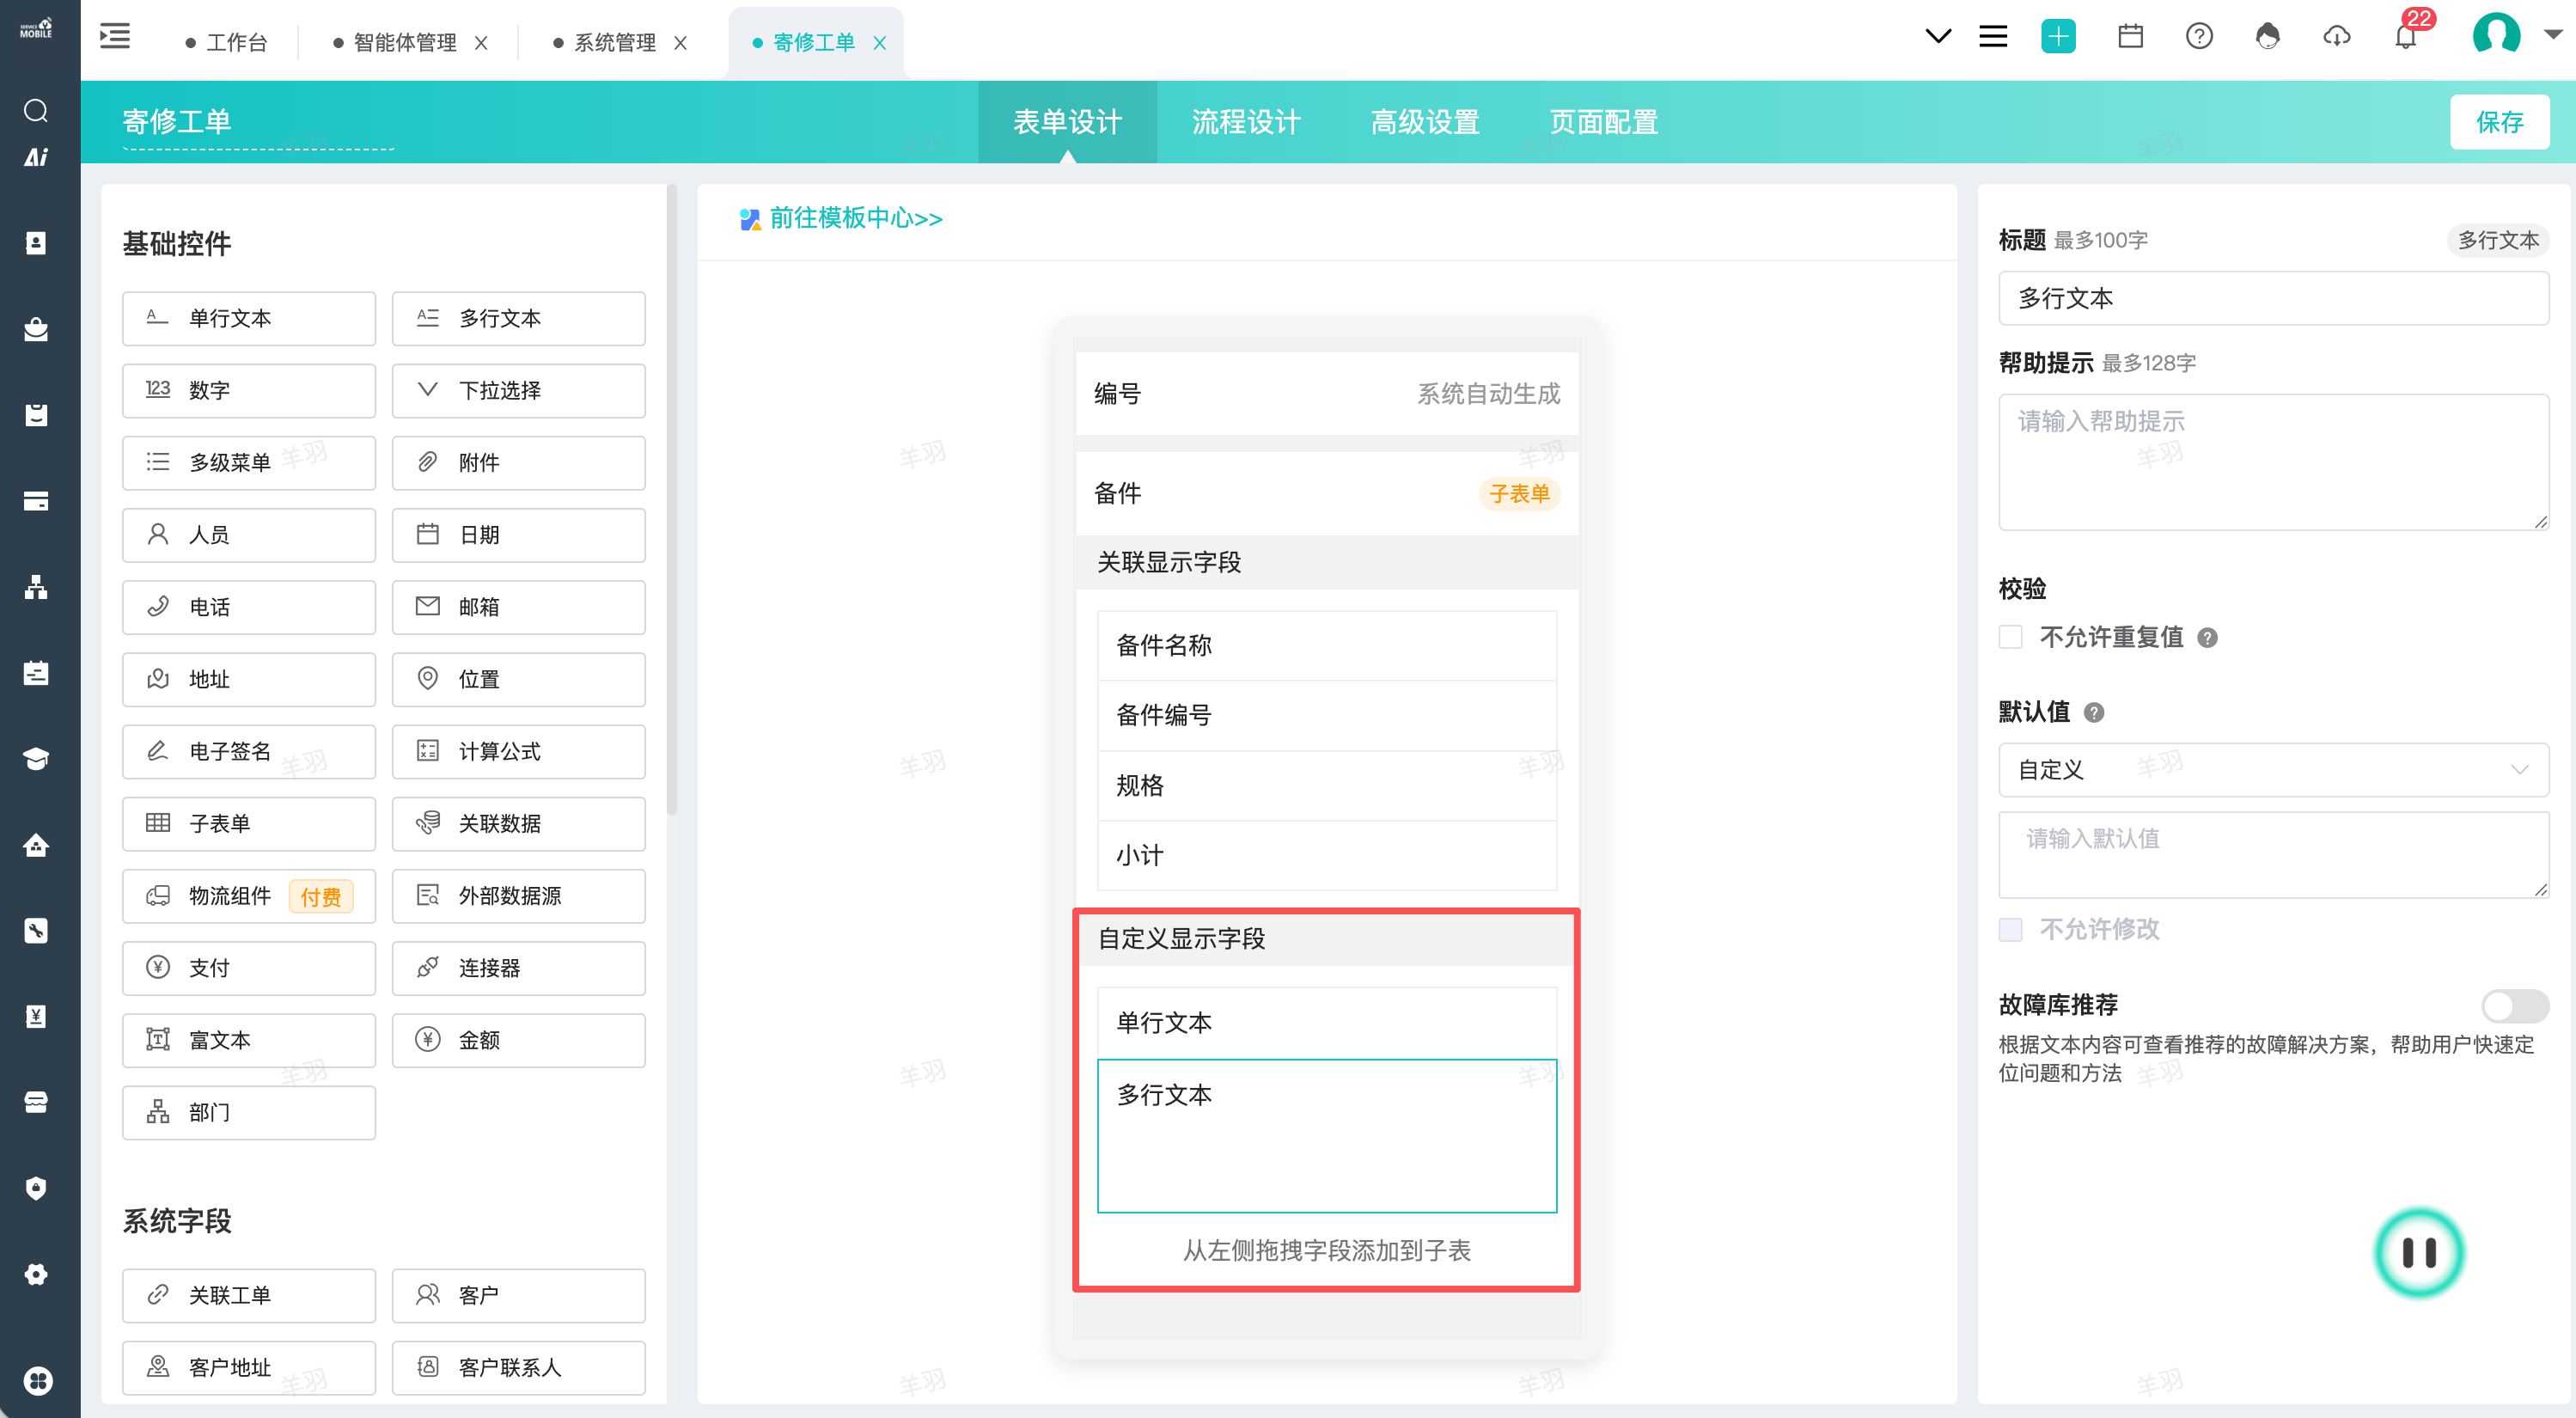
Task: Click the floating pause button
Action: 2418,1252
